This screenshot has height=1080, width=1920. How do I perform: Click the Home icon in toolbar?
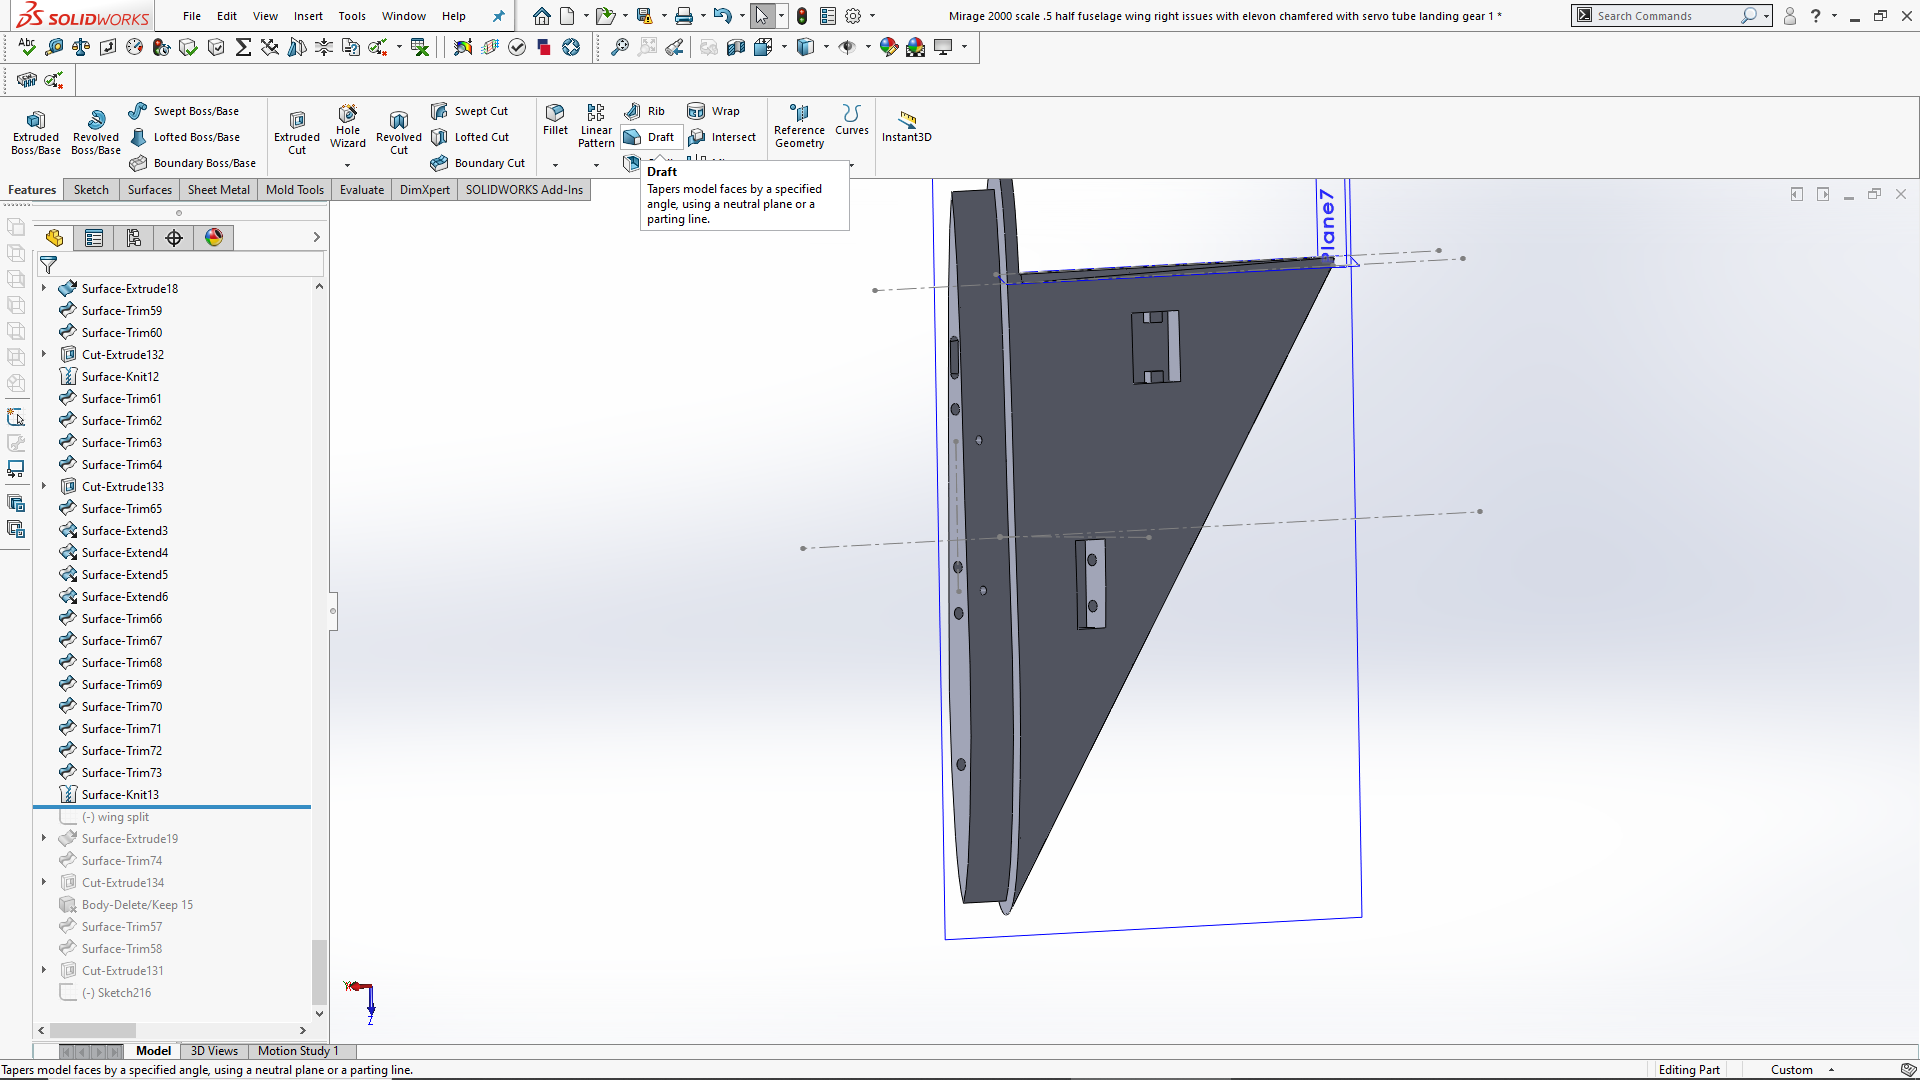tap(541, 16)
